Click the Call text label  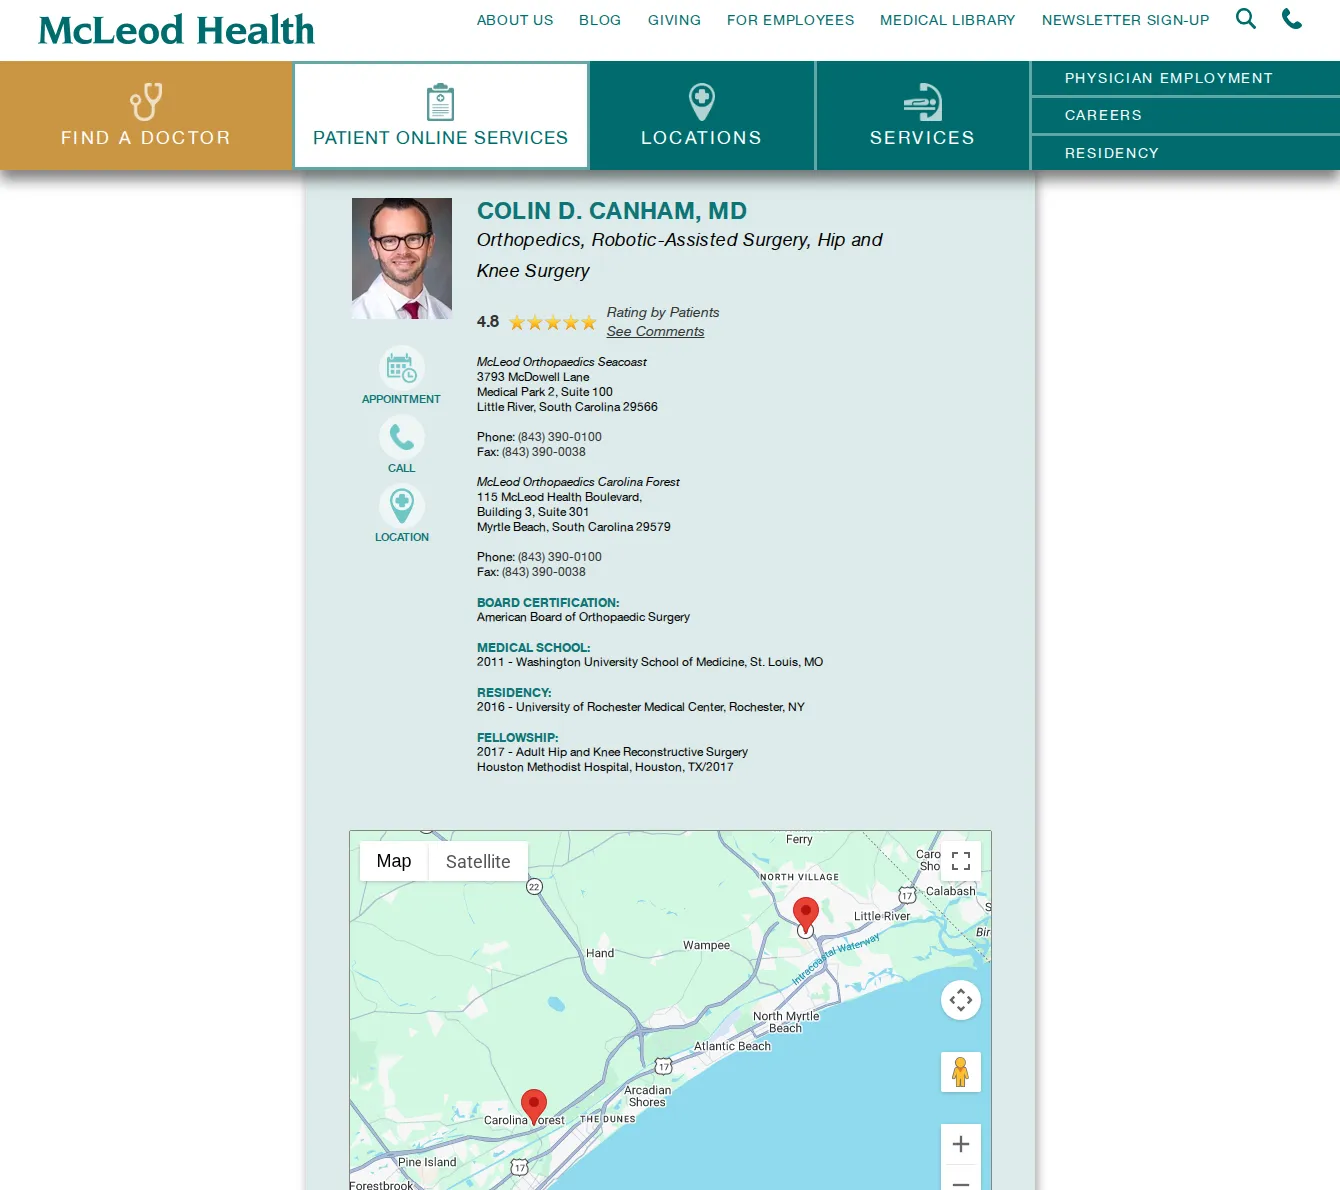tap(401, 468)
